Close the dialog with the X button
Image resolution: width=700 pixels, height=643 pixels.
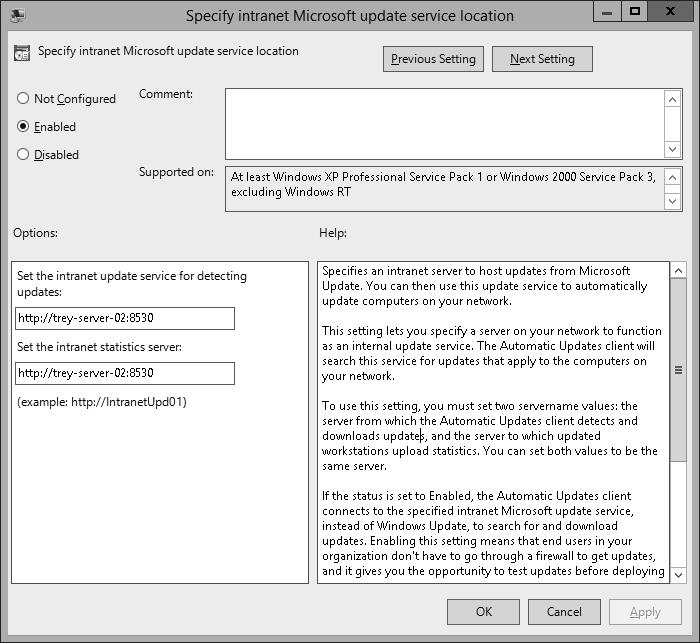[x=670, y=12]
